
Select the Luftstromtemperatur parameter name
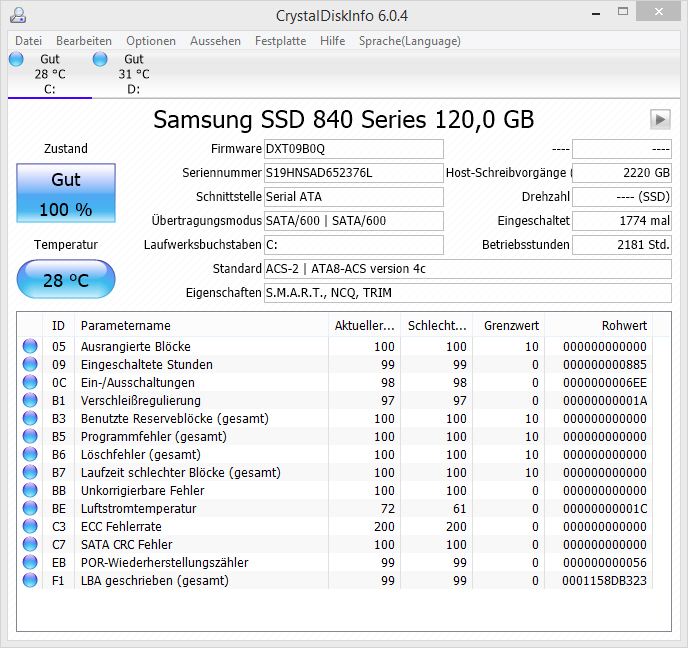coord(138,508)
